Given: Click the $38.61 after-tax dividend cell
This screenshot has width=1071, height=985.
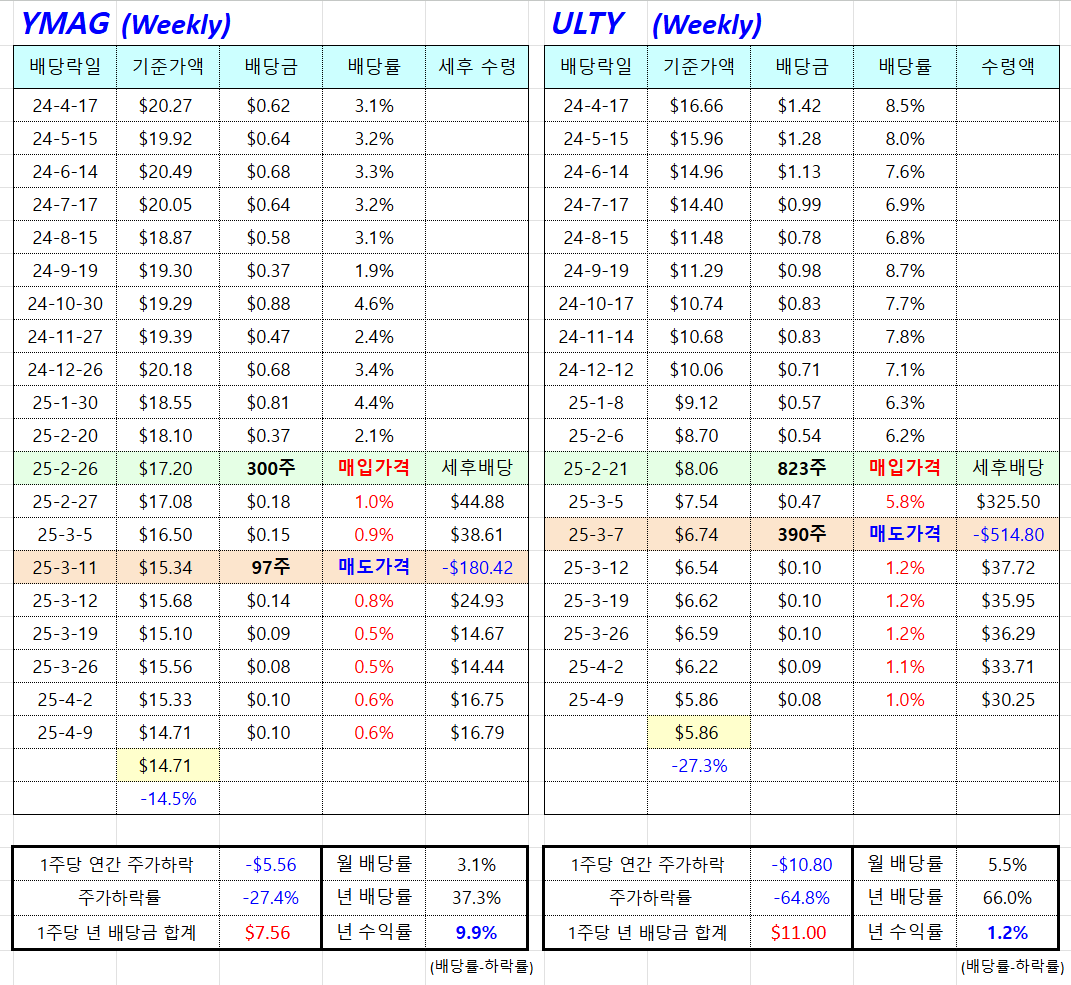Looking at the screenshot, I should (477, 534).
